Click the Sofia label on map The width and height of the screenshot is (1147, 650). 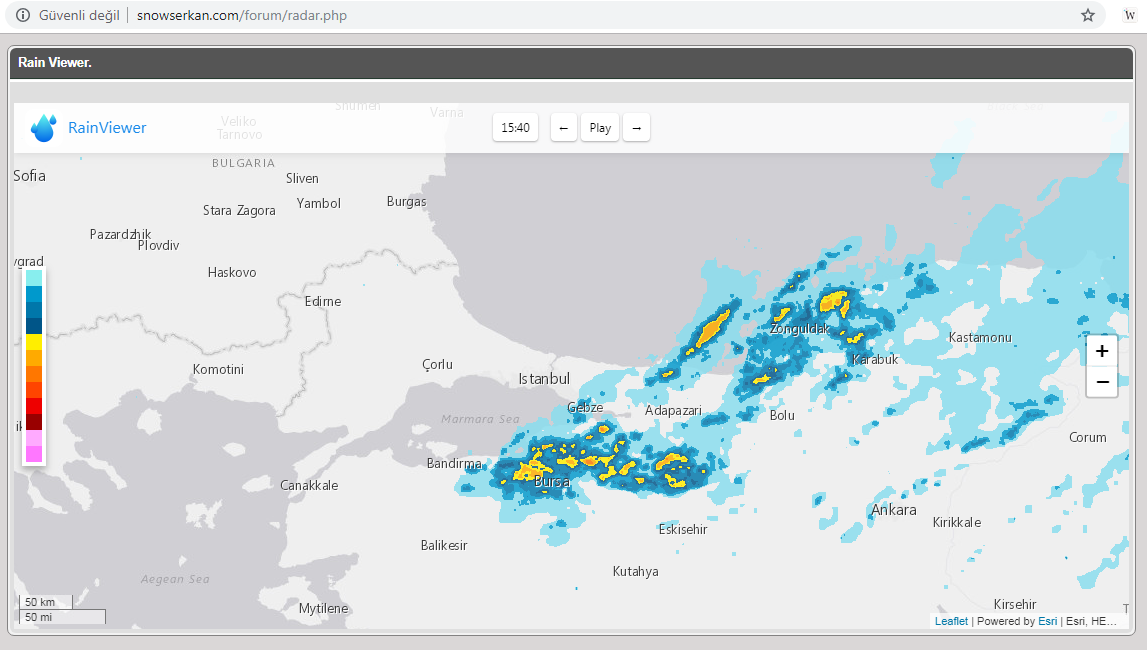(29, 175)
